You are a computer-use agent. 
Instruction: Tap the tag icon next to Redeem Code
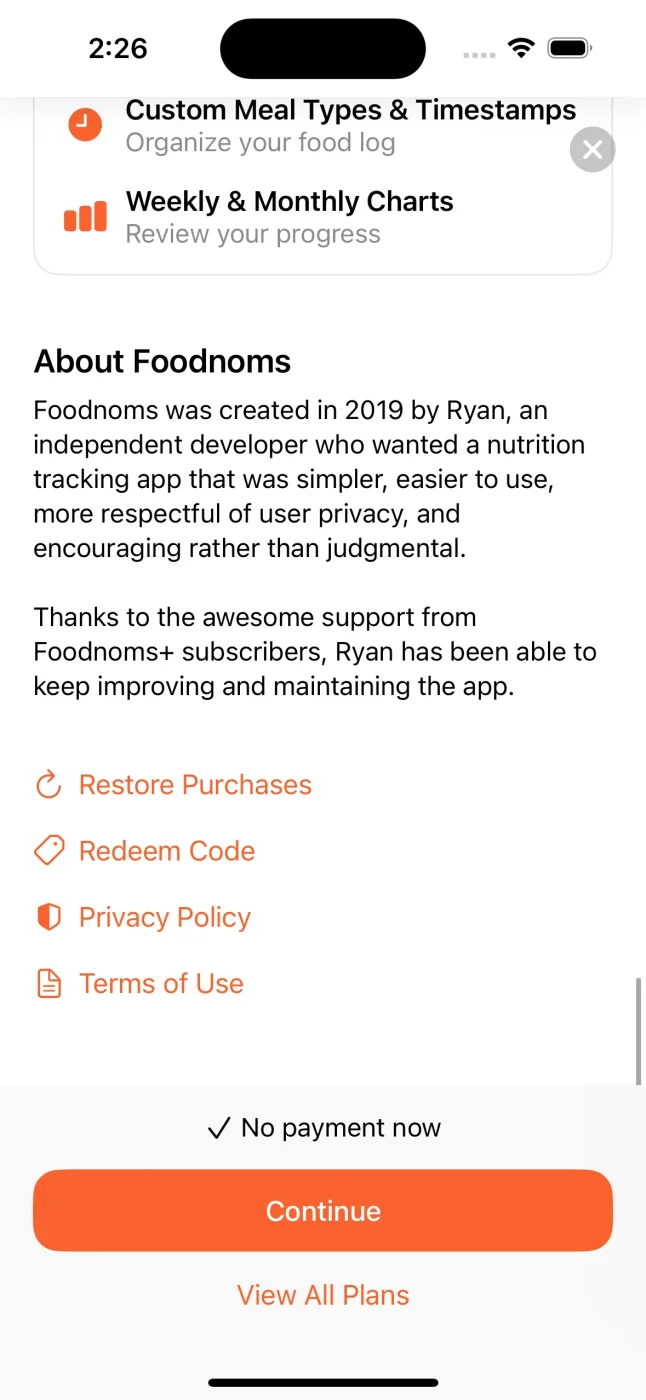point(48,851)
